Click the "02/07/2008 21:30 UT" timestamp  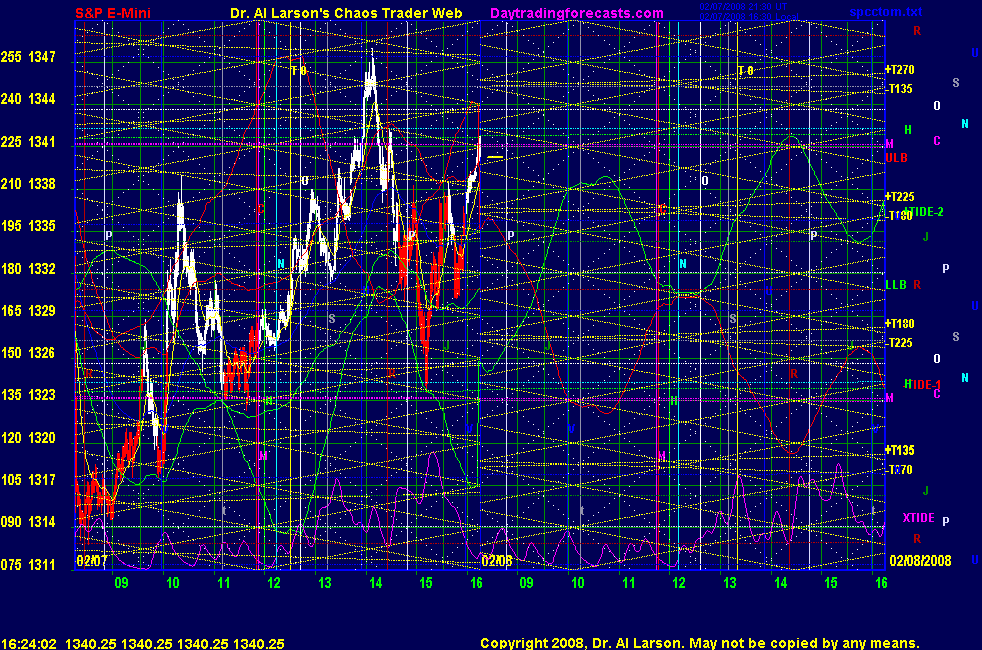point(743,7)
